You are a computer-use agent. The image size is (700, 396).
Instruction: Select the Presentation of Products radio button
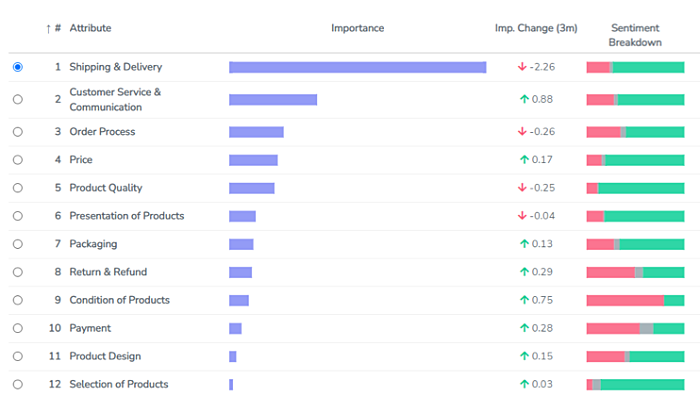point(18,216)
